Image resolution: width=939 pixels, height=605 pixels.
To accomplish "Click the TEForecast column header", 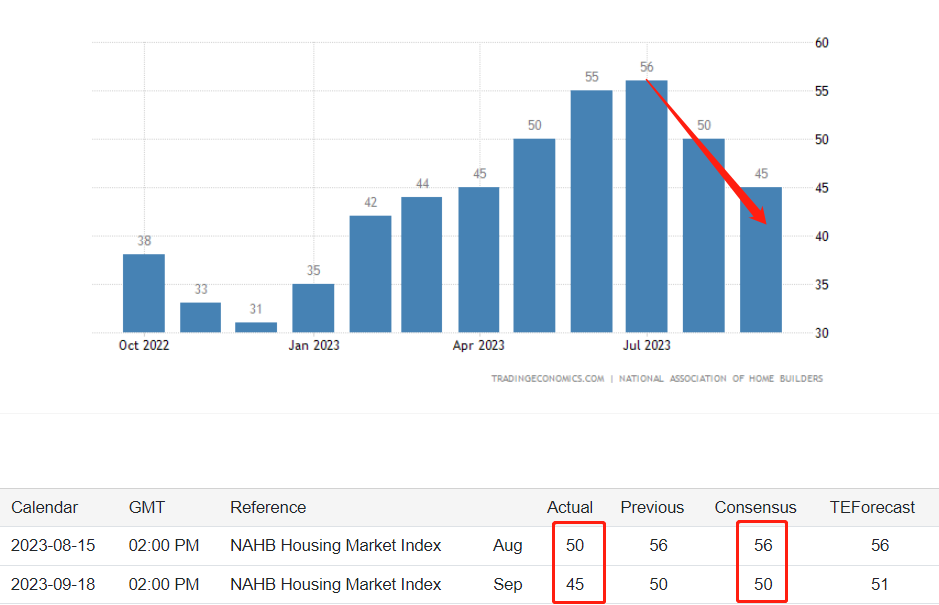I will (x=872, y=507).
